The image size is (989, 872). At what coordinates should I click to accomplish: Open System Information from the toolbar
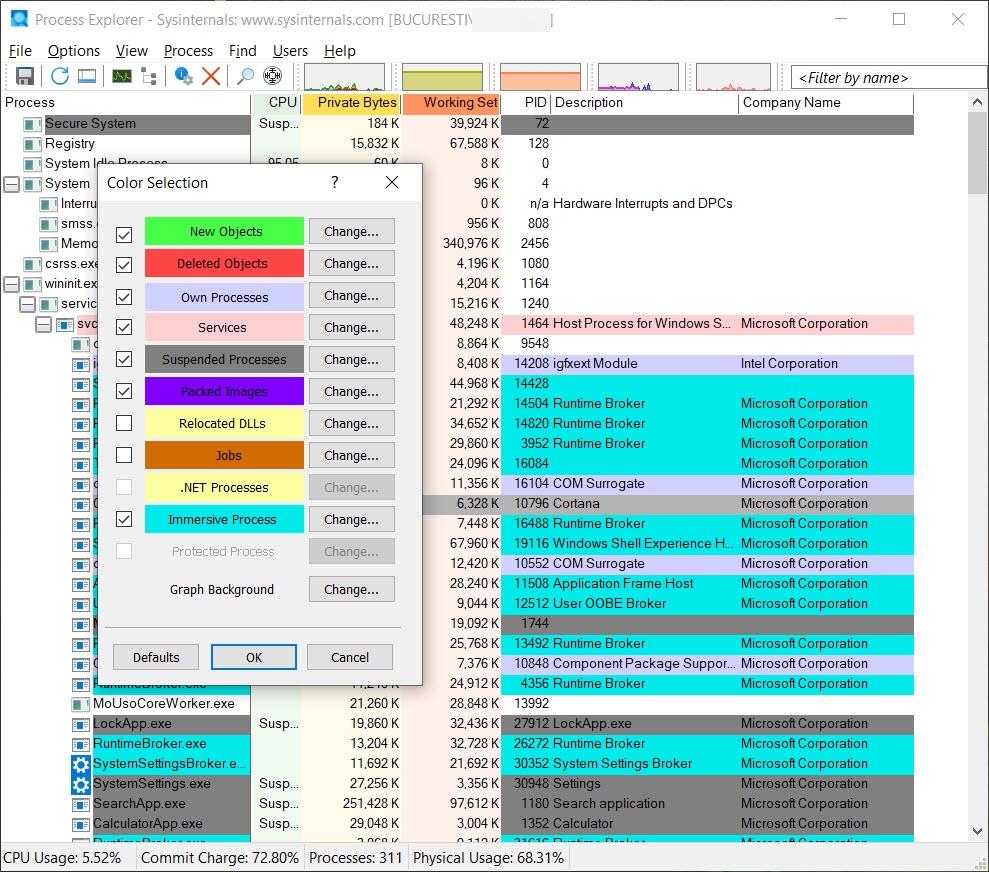click(87, 76)
